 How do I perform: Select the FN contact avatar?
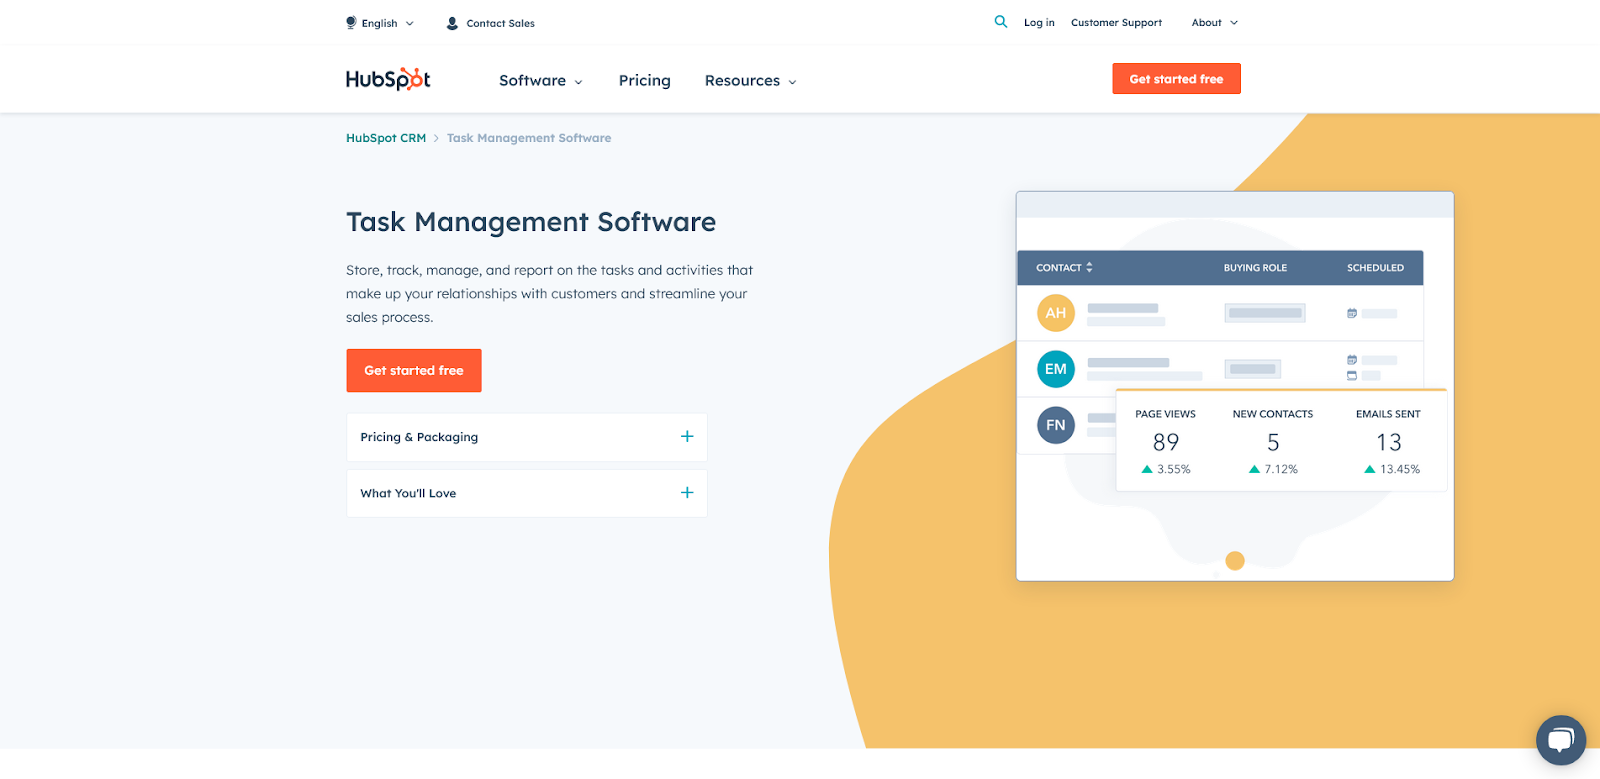click(x=1056, y=425)
